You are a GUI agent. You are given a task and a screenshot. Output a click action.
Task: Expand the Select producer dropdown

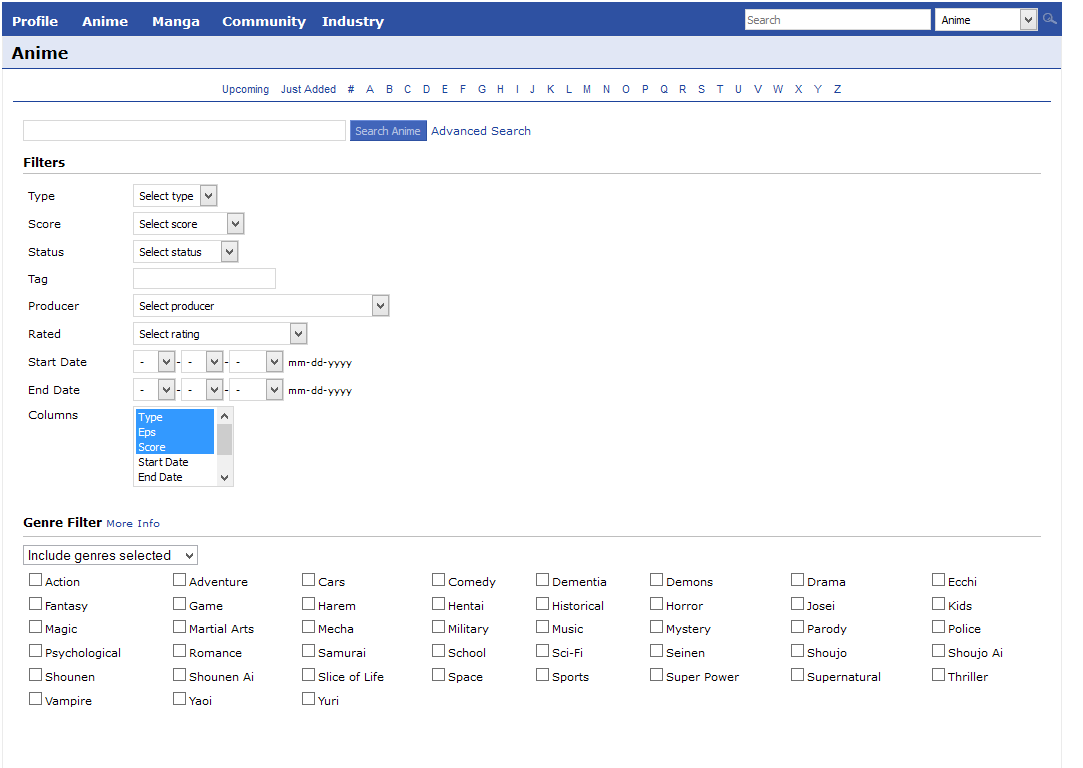260,306
